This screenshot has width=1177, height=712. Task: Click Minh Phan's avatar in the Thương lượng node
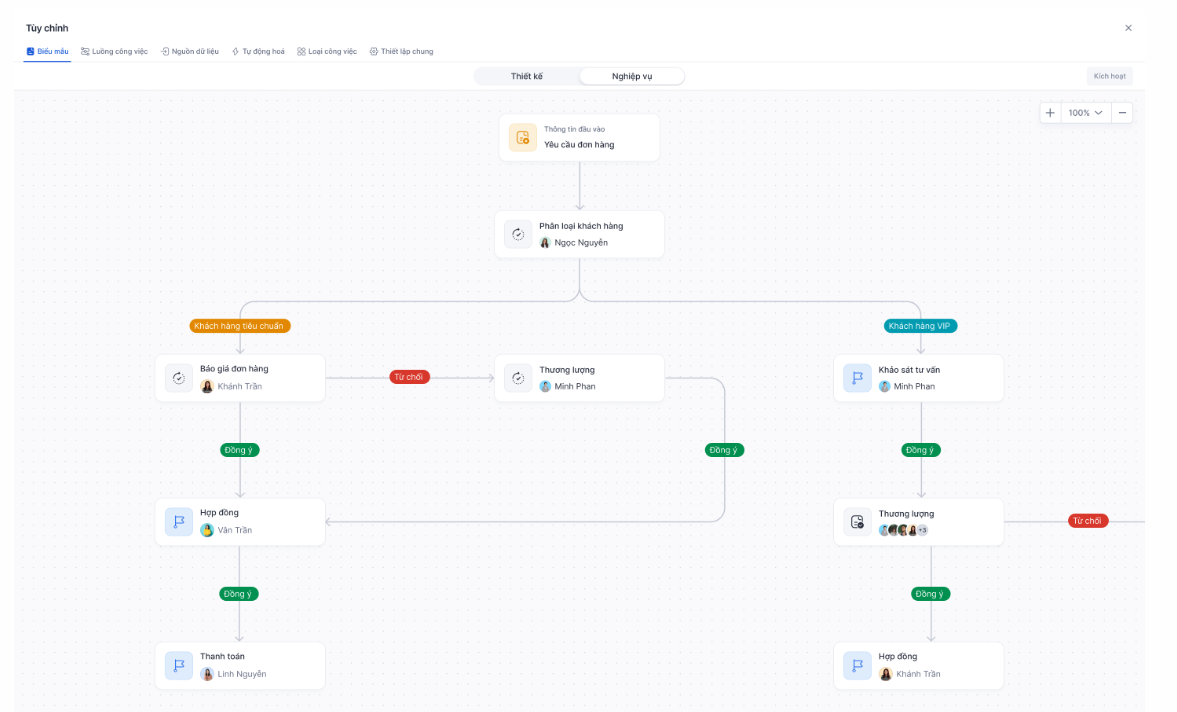tap(545, 386)
